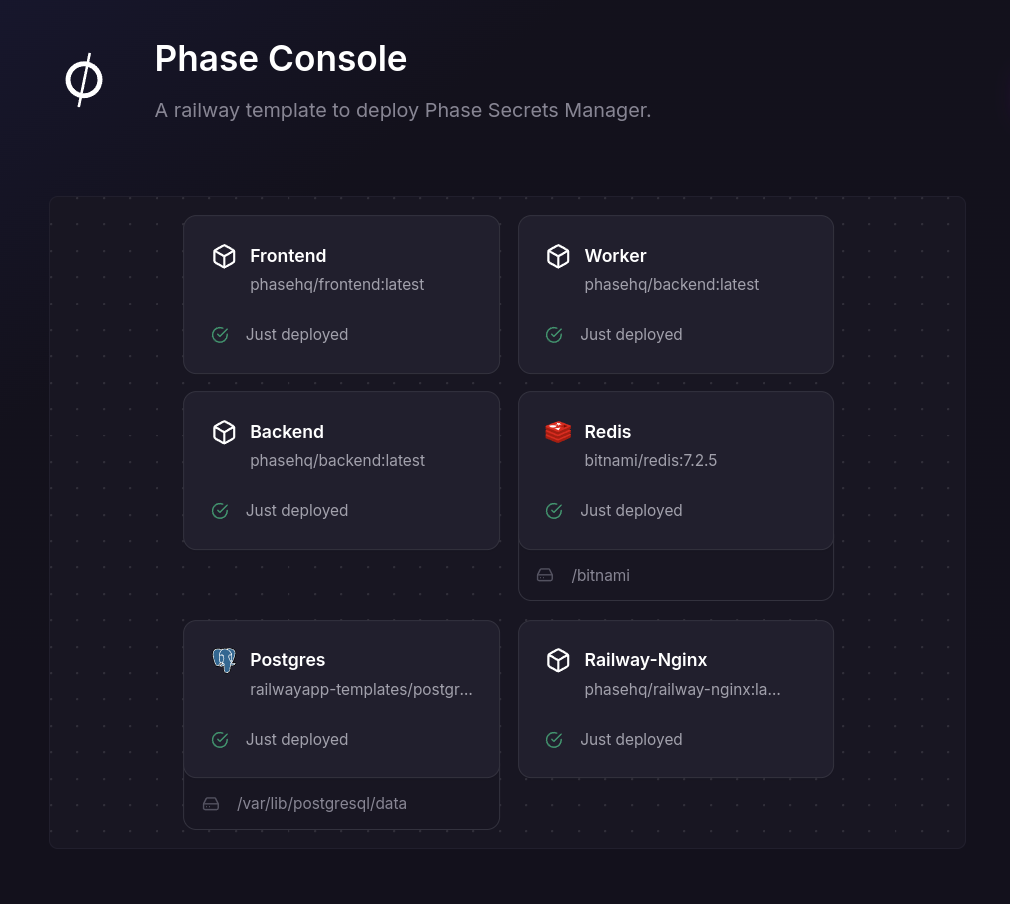Image resolution: width=1010 pixels, height=904 pixels.
Task: Click the volume disk icon beside /bitnami
Action: coord(544,575)
